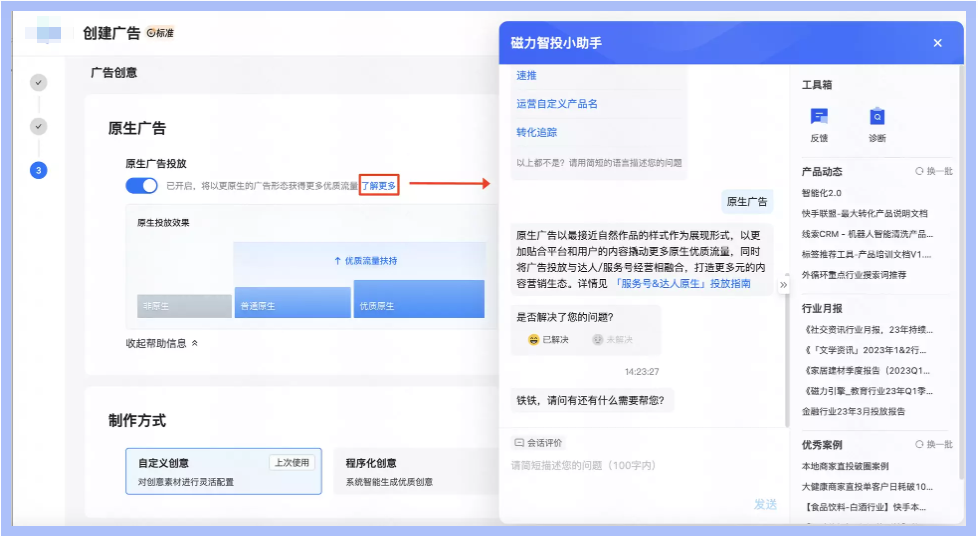Viewport: 978px width, 537px height.
Task: Choose the 运营自定义产品名 suggested question
Action: pyautogui.click(x=557, y=104)
